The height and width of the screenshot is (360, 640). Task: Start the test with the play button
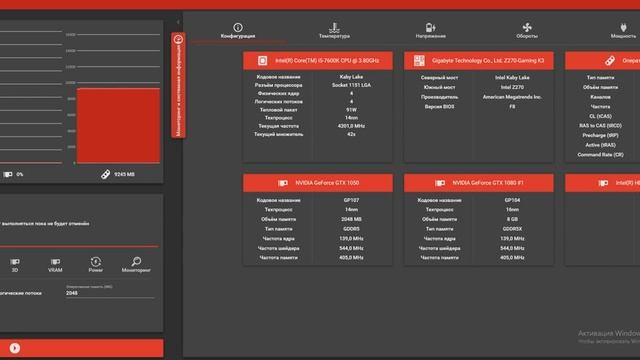15,348
